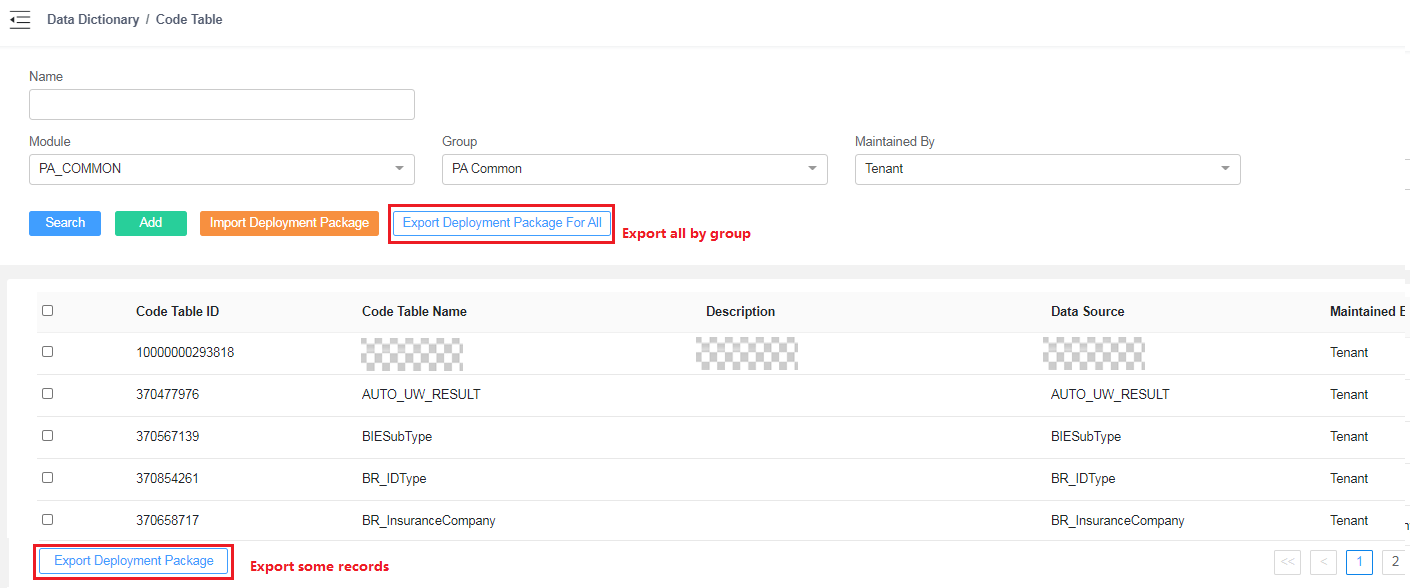Image resolution: width=1410 pixels, height=588 pixels.
Task: Expand the Group dropdown
Action: pos(634,169)
